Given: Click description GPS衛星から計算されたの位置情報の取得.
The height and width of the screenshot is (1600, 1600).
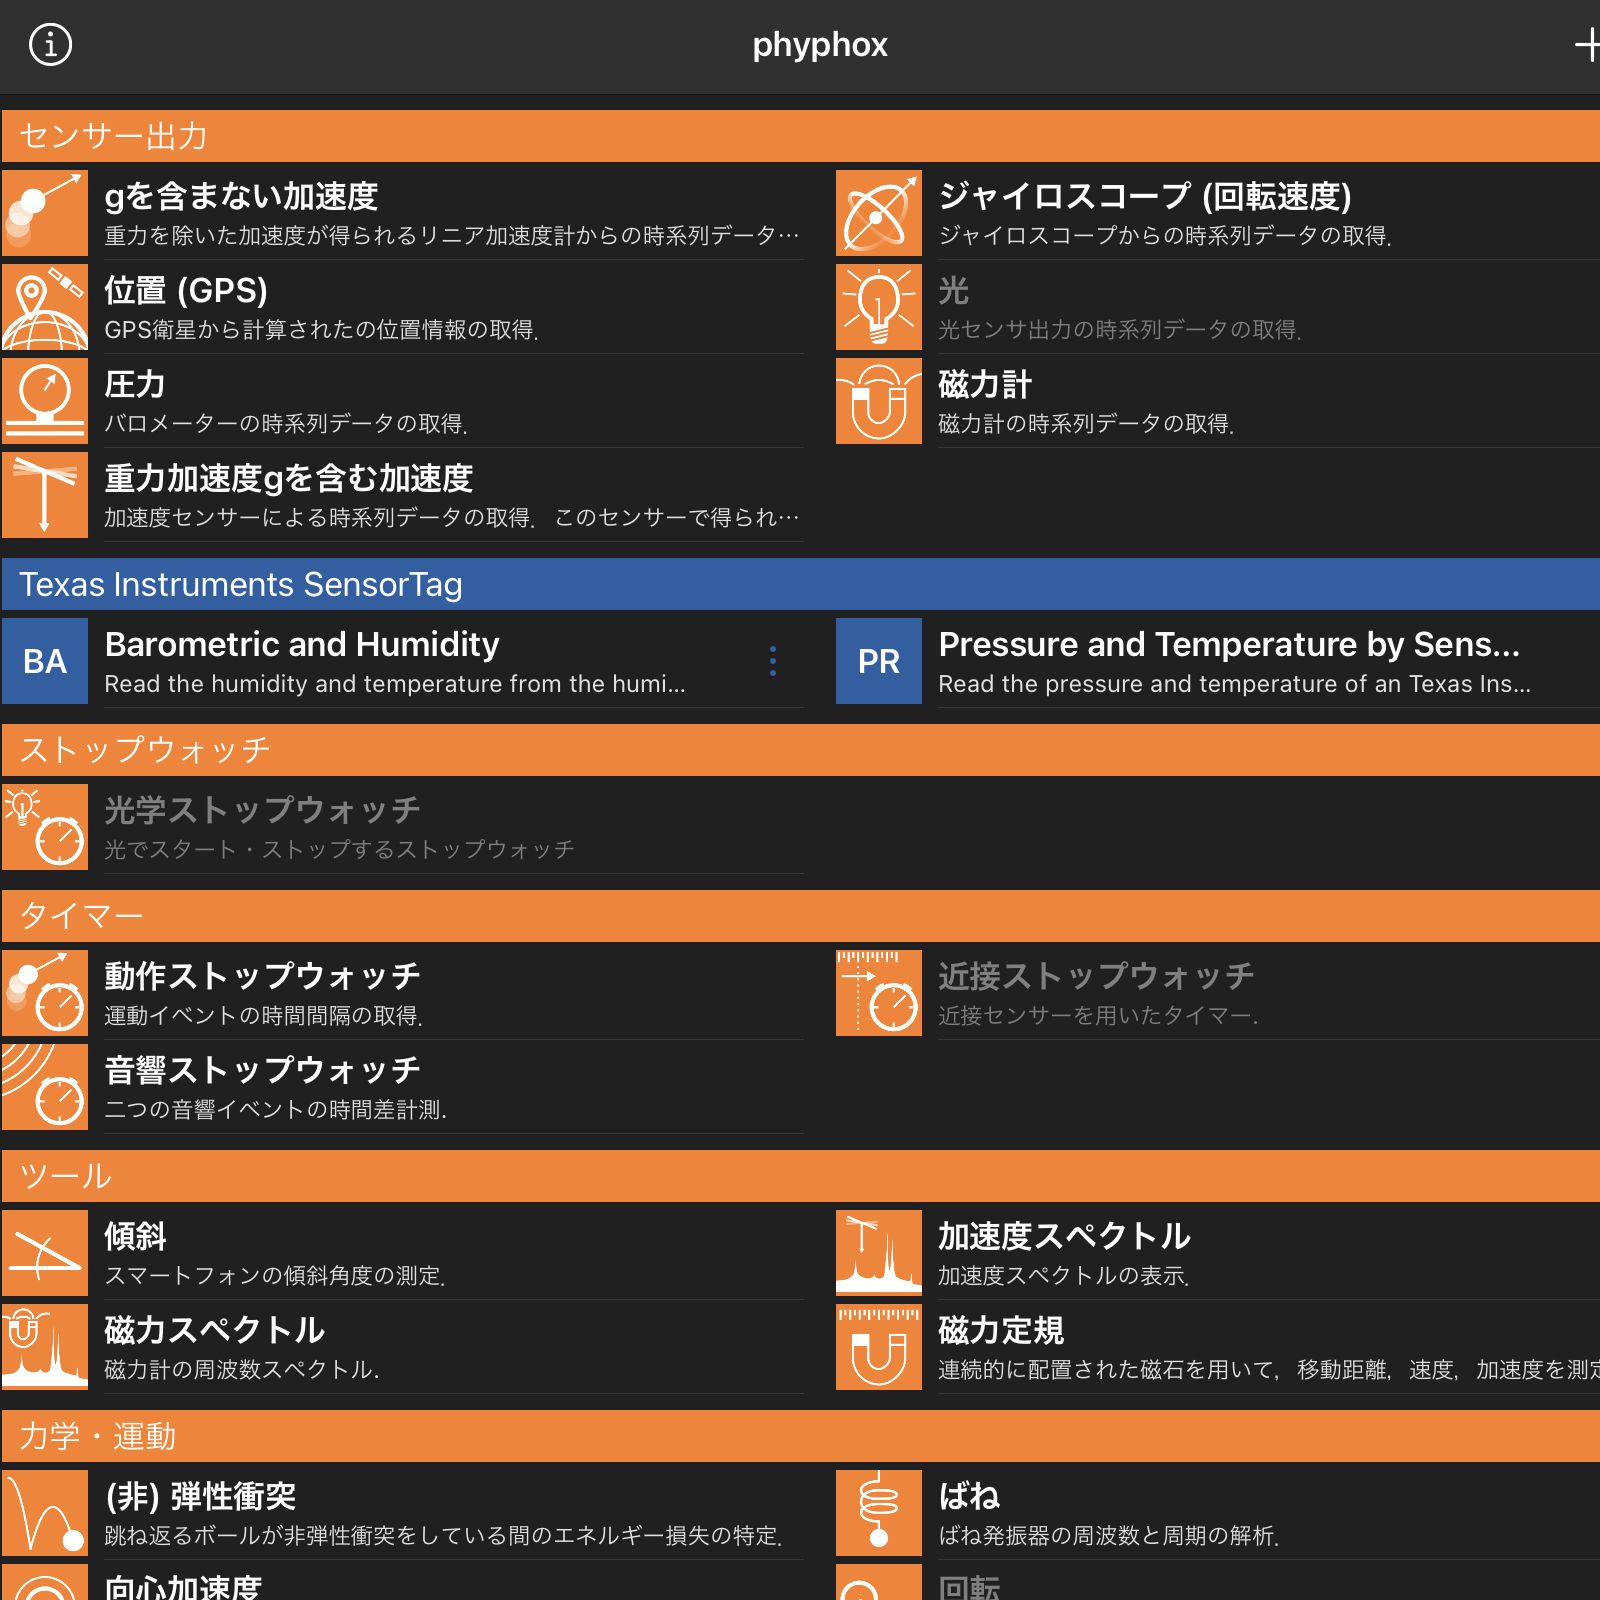Looking at the screenshot, I should pos(322,330).
